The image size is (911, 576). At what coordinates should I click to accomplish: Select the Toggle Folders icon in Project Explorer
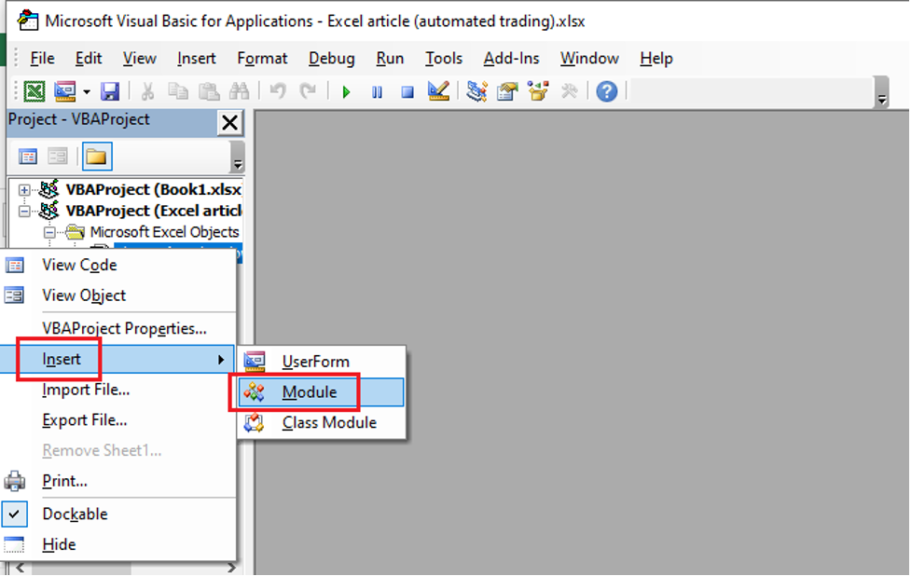pyautogui.click(x=96, y=157)
